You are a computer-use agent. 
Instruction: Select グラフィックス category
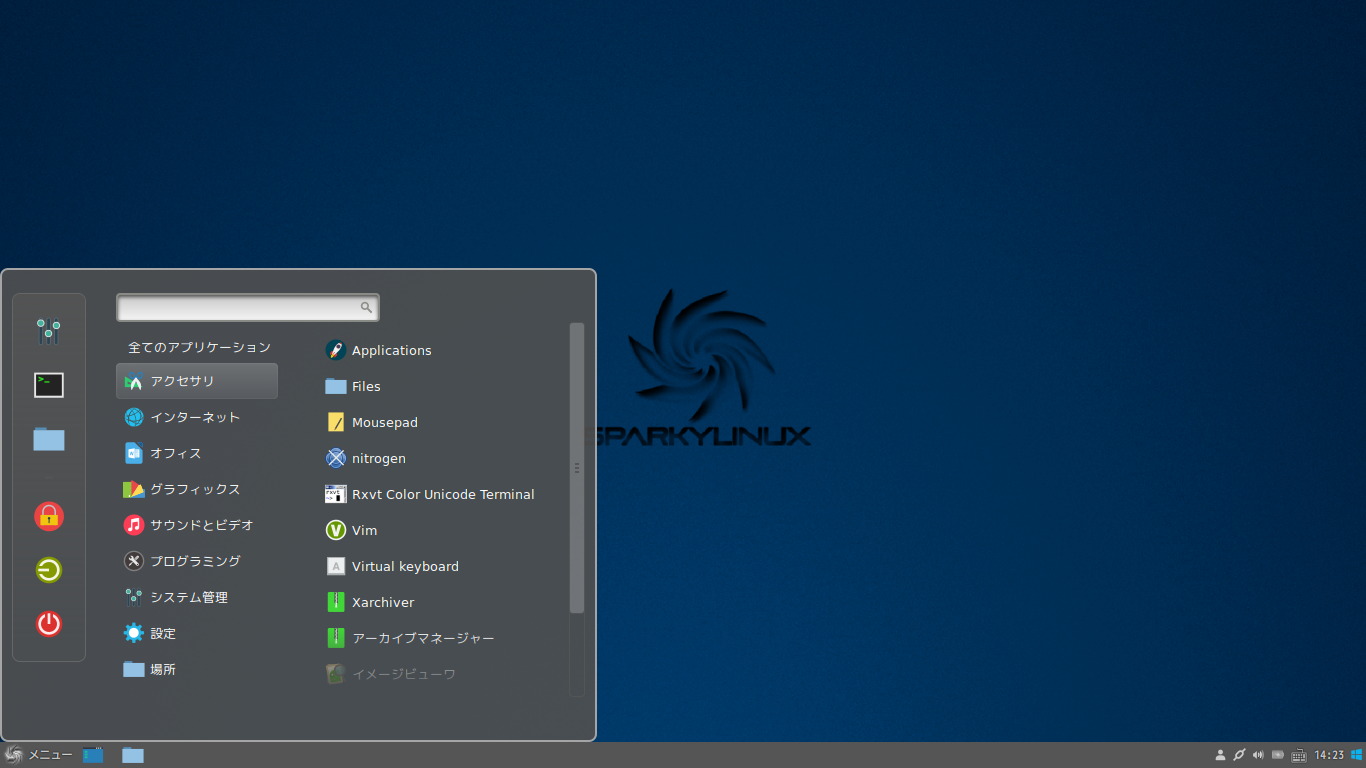[197, 489]
